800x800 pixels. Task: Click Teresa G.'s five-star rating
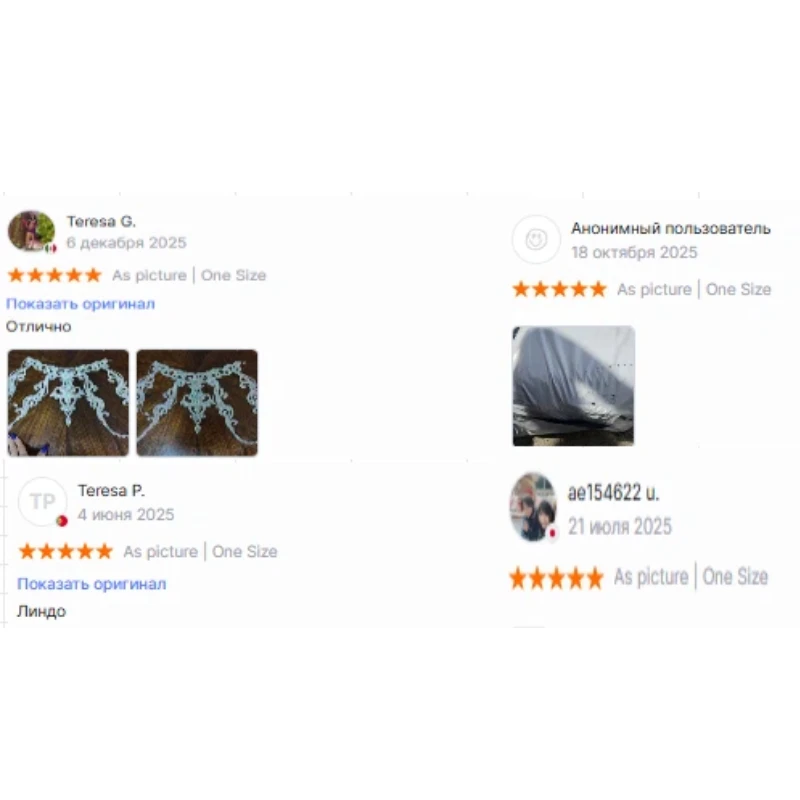pos(55,275)
